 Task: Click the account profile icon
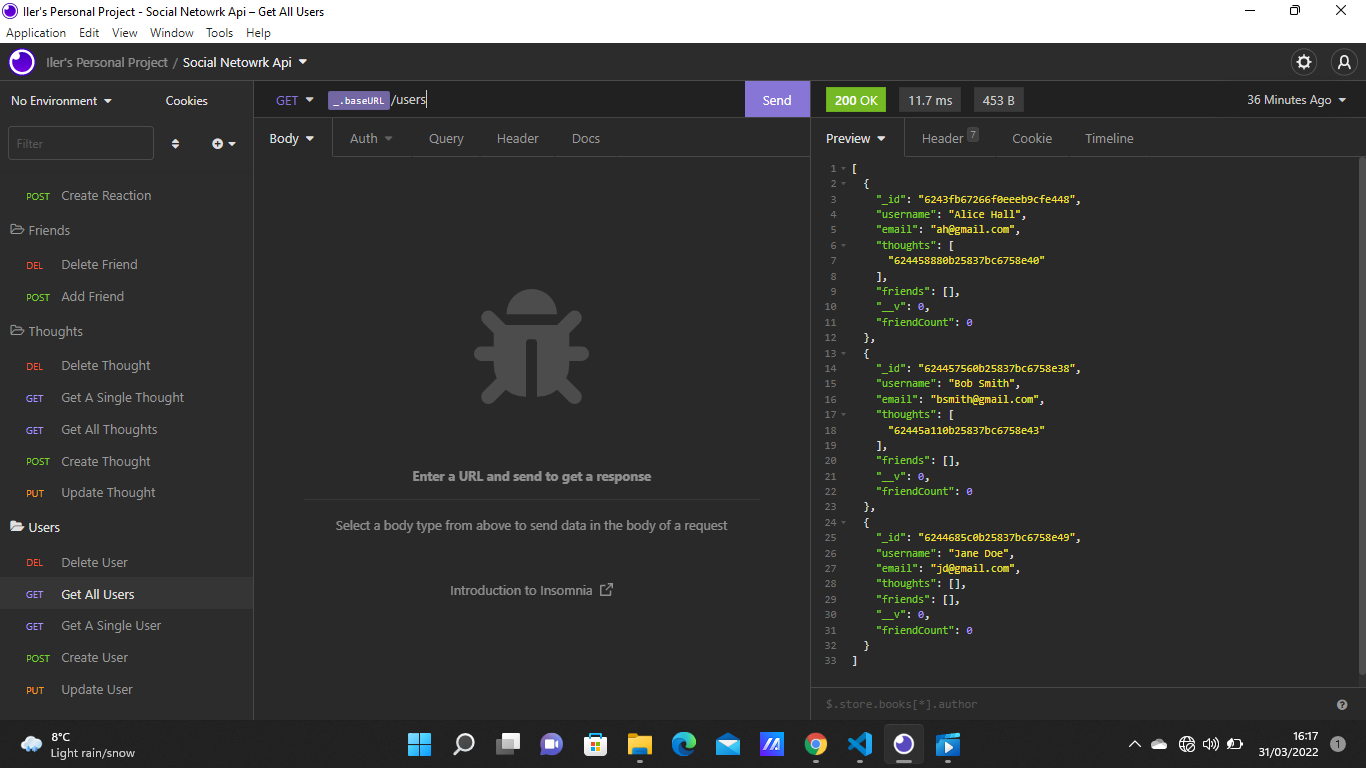coord(1344,62)
